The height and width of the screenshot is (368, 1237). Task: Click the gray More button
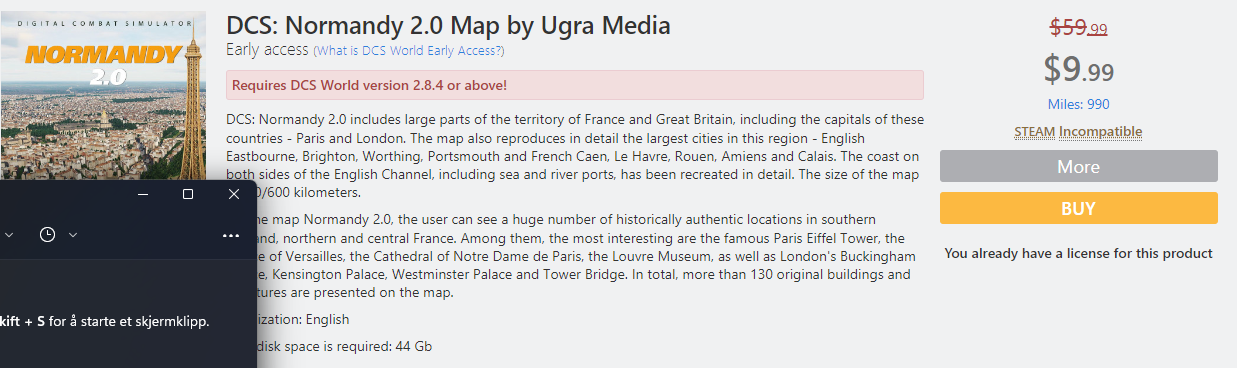coord(1078,166)
